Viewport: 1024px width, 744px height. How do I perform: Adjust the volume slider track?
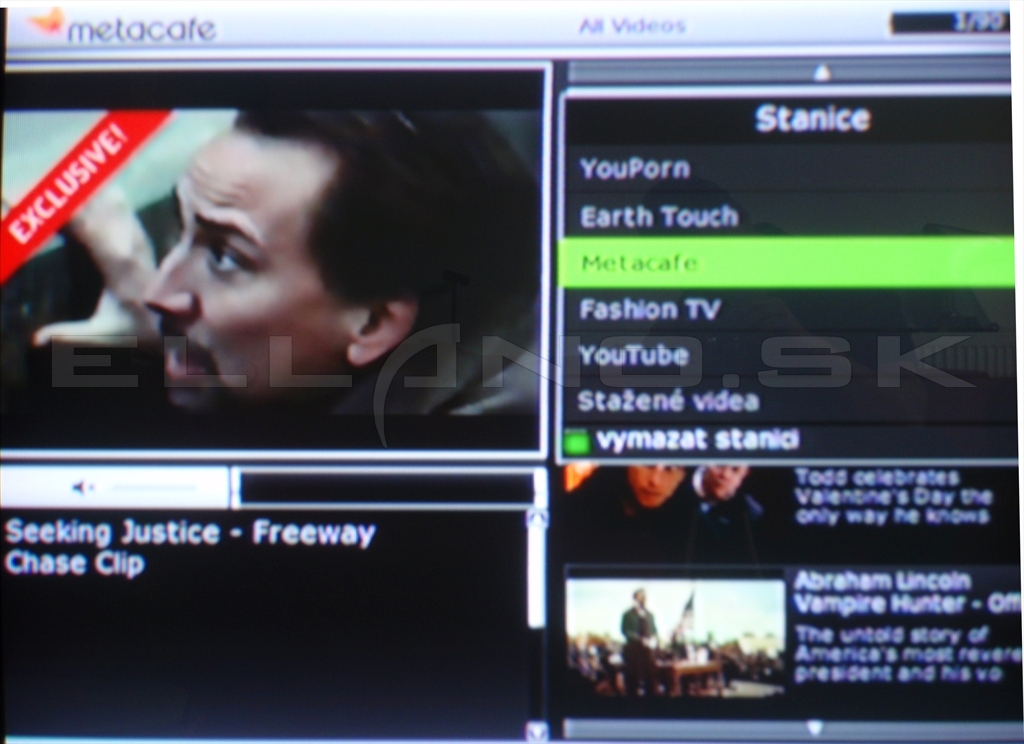pos(152,487)
